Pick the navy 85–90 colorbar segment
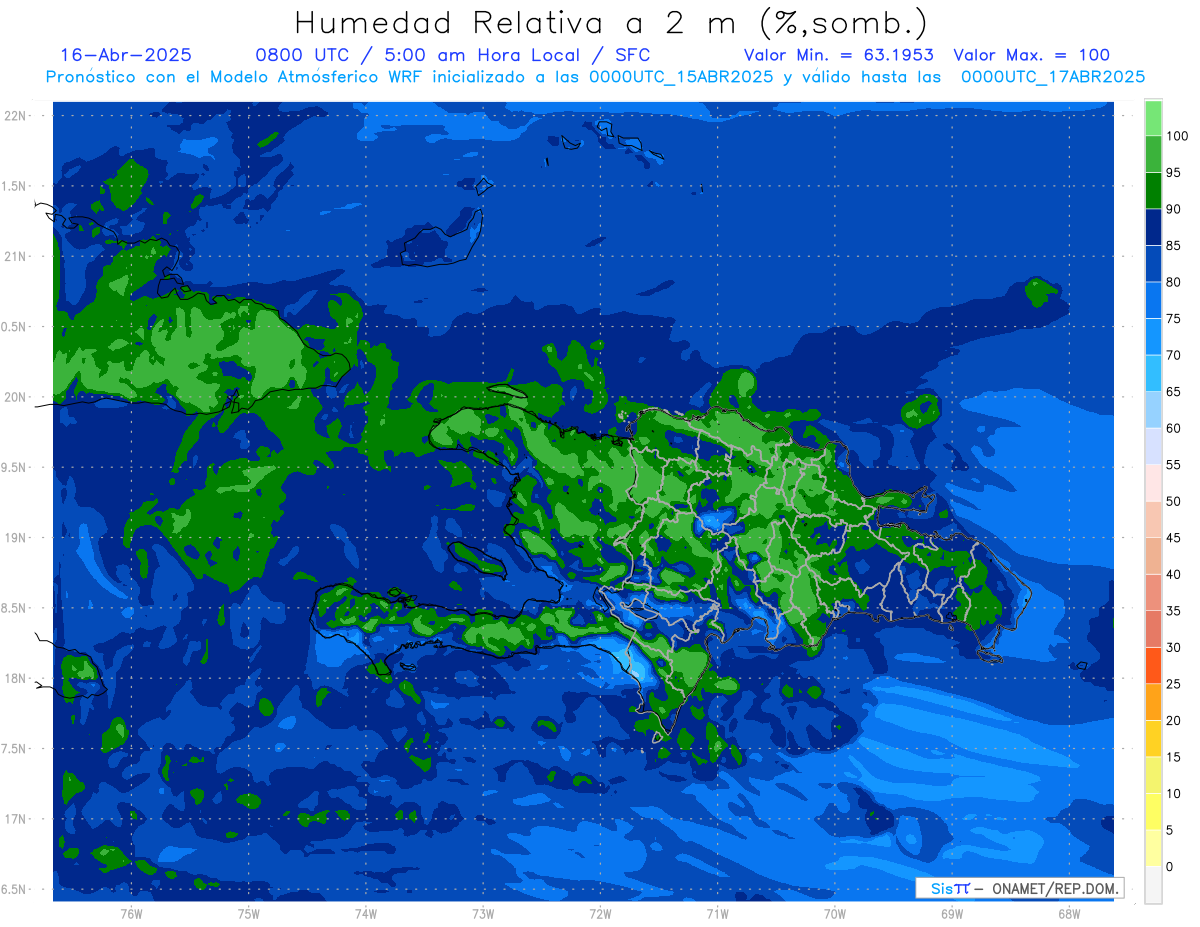The height and width of the screenshot is (927, 1200). pos(1153,227)
